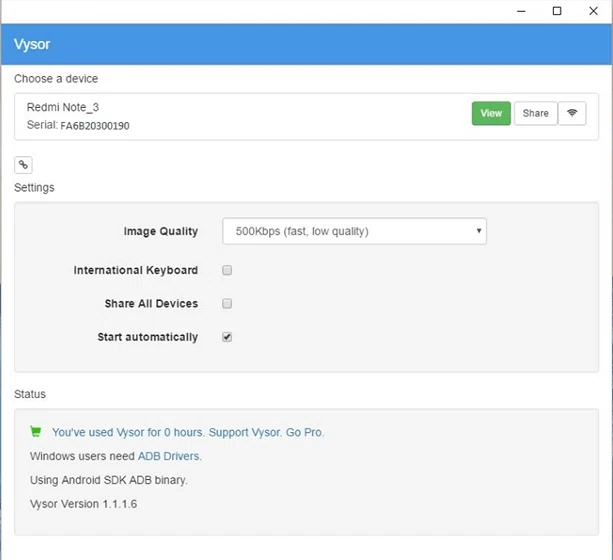Click the serial FA6B20300190 text
The width and height of the screenshot is (613, 560).
[95, 126]
